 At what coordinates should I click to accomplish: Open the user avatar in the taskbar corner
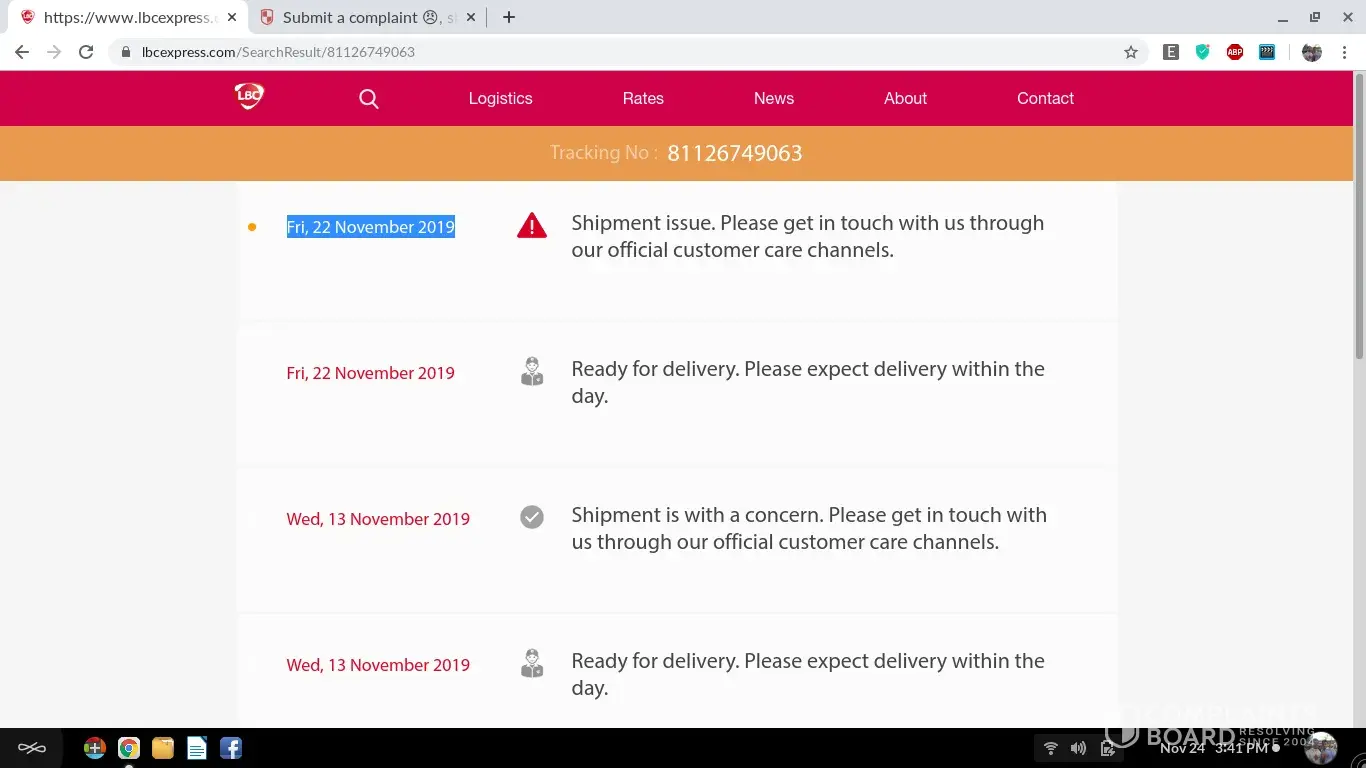tap(1321, 748)
